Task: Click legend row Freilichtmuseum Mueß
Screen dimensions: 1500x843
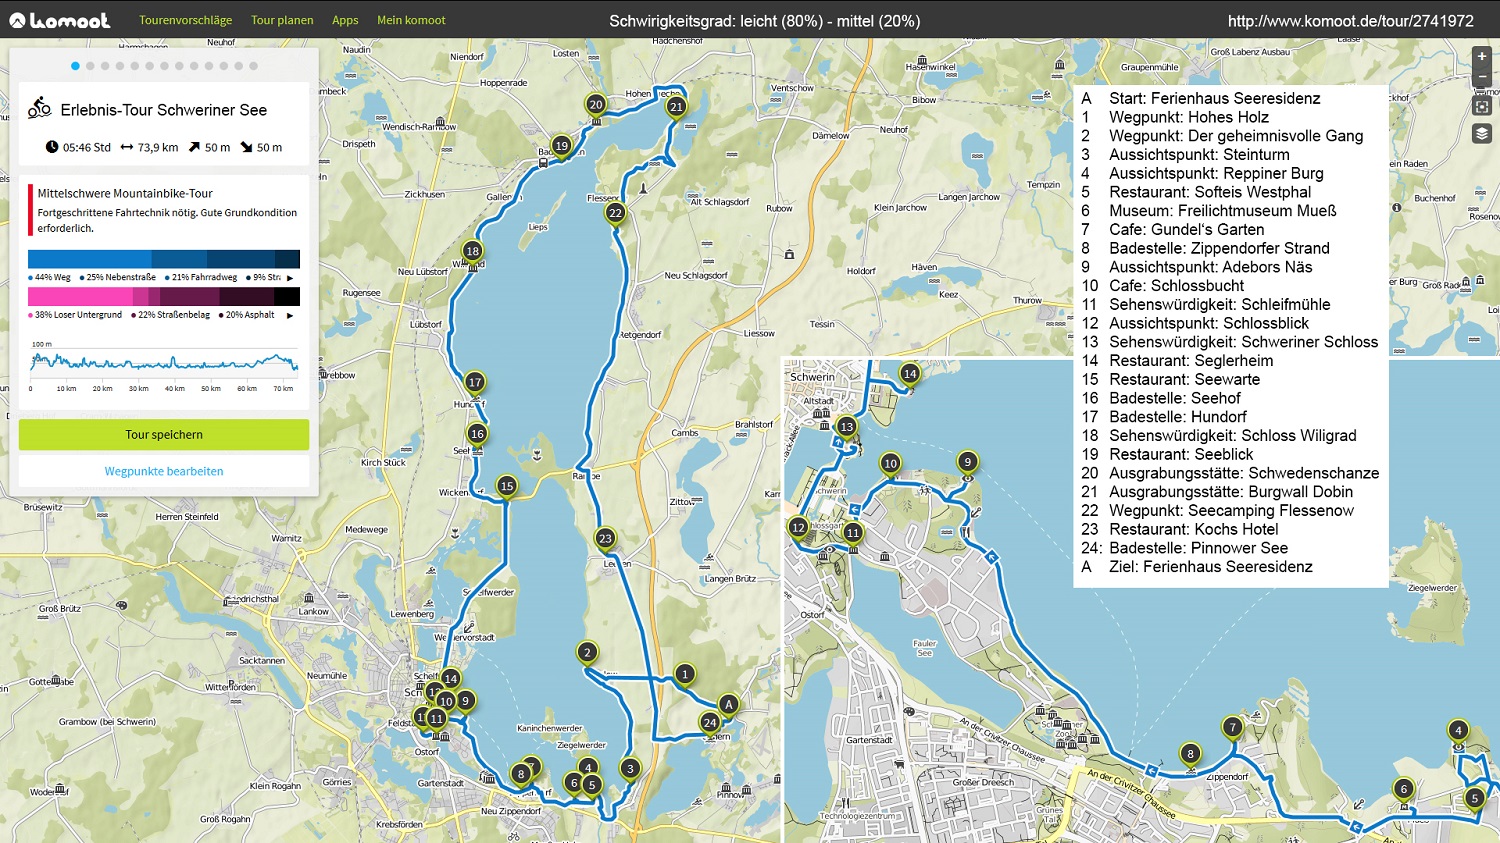Action: (1209, 210)
